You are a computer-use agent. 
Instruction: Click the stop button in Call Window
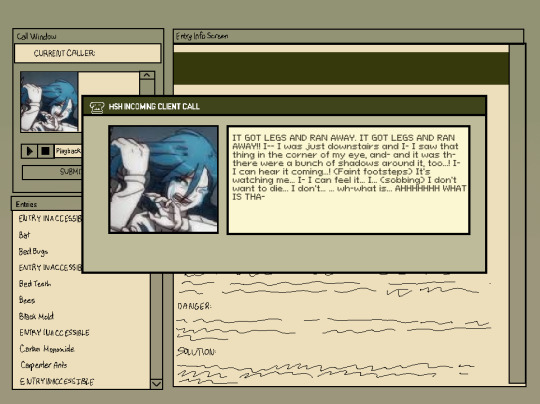[x=45, y=151]
